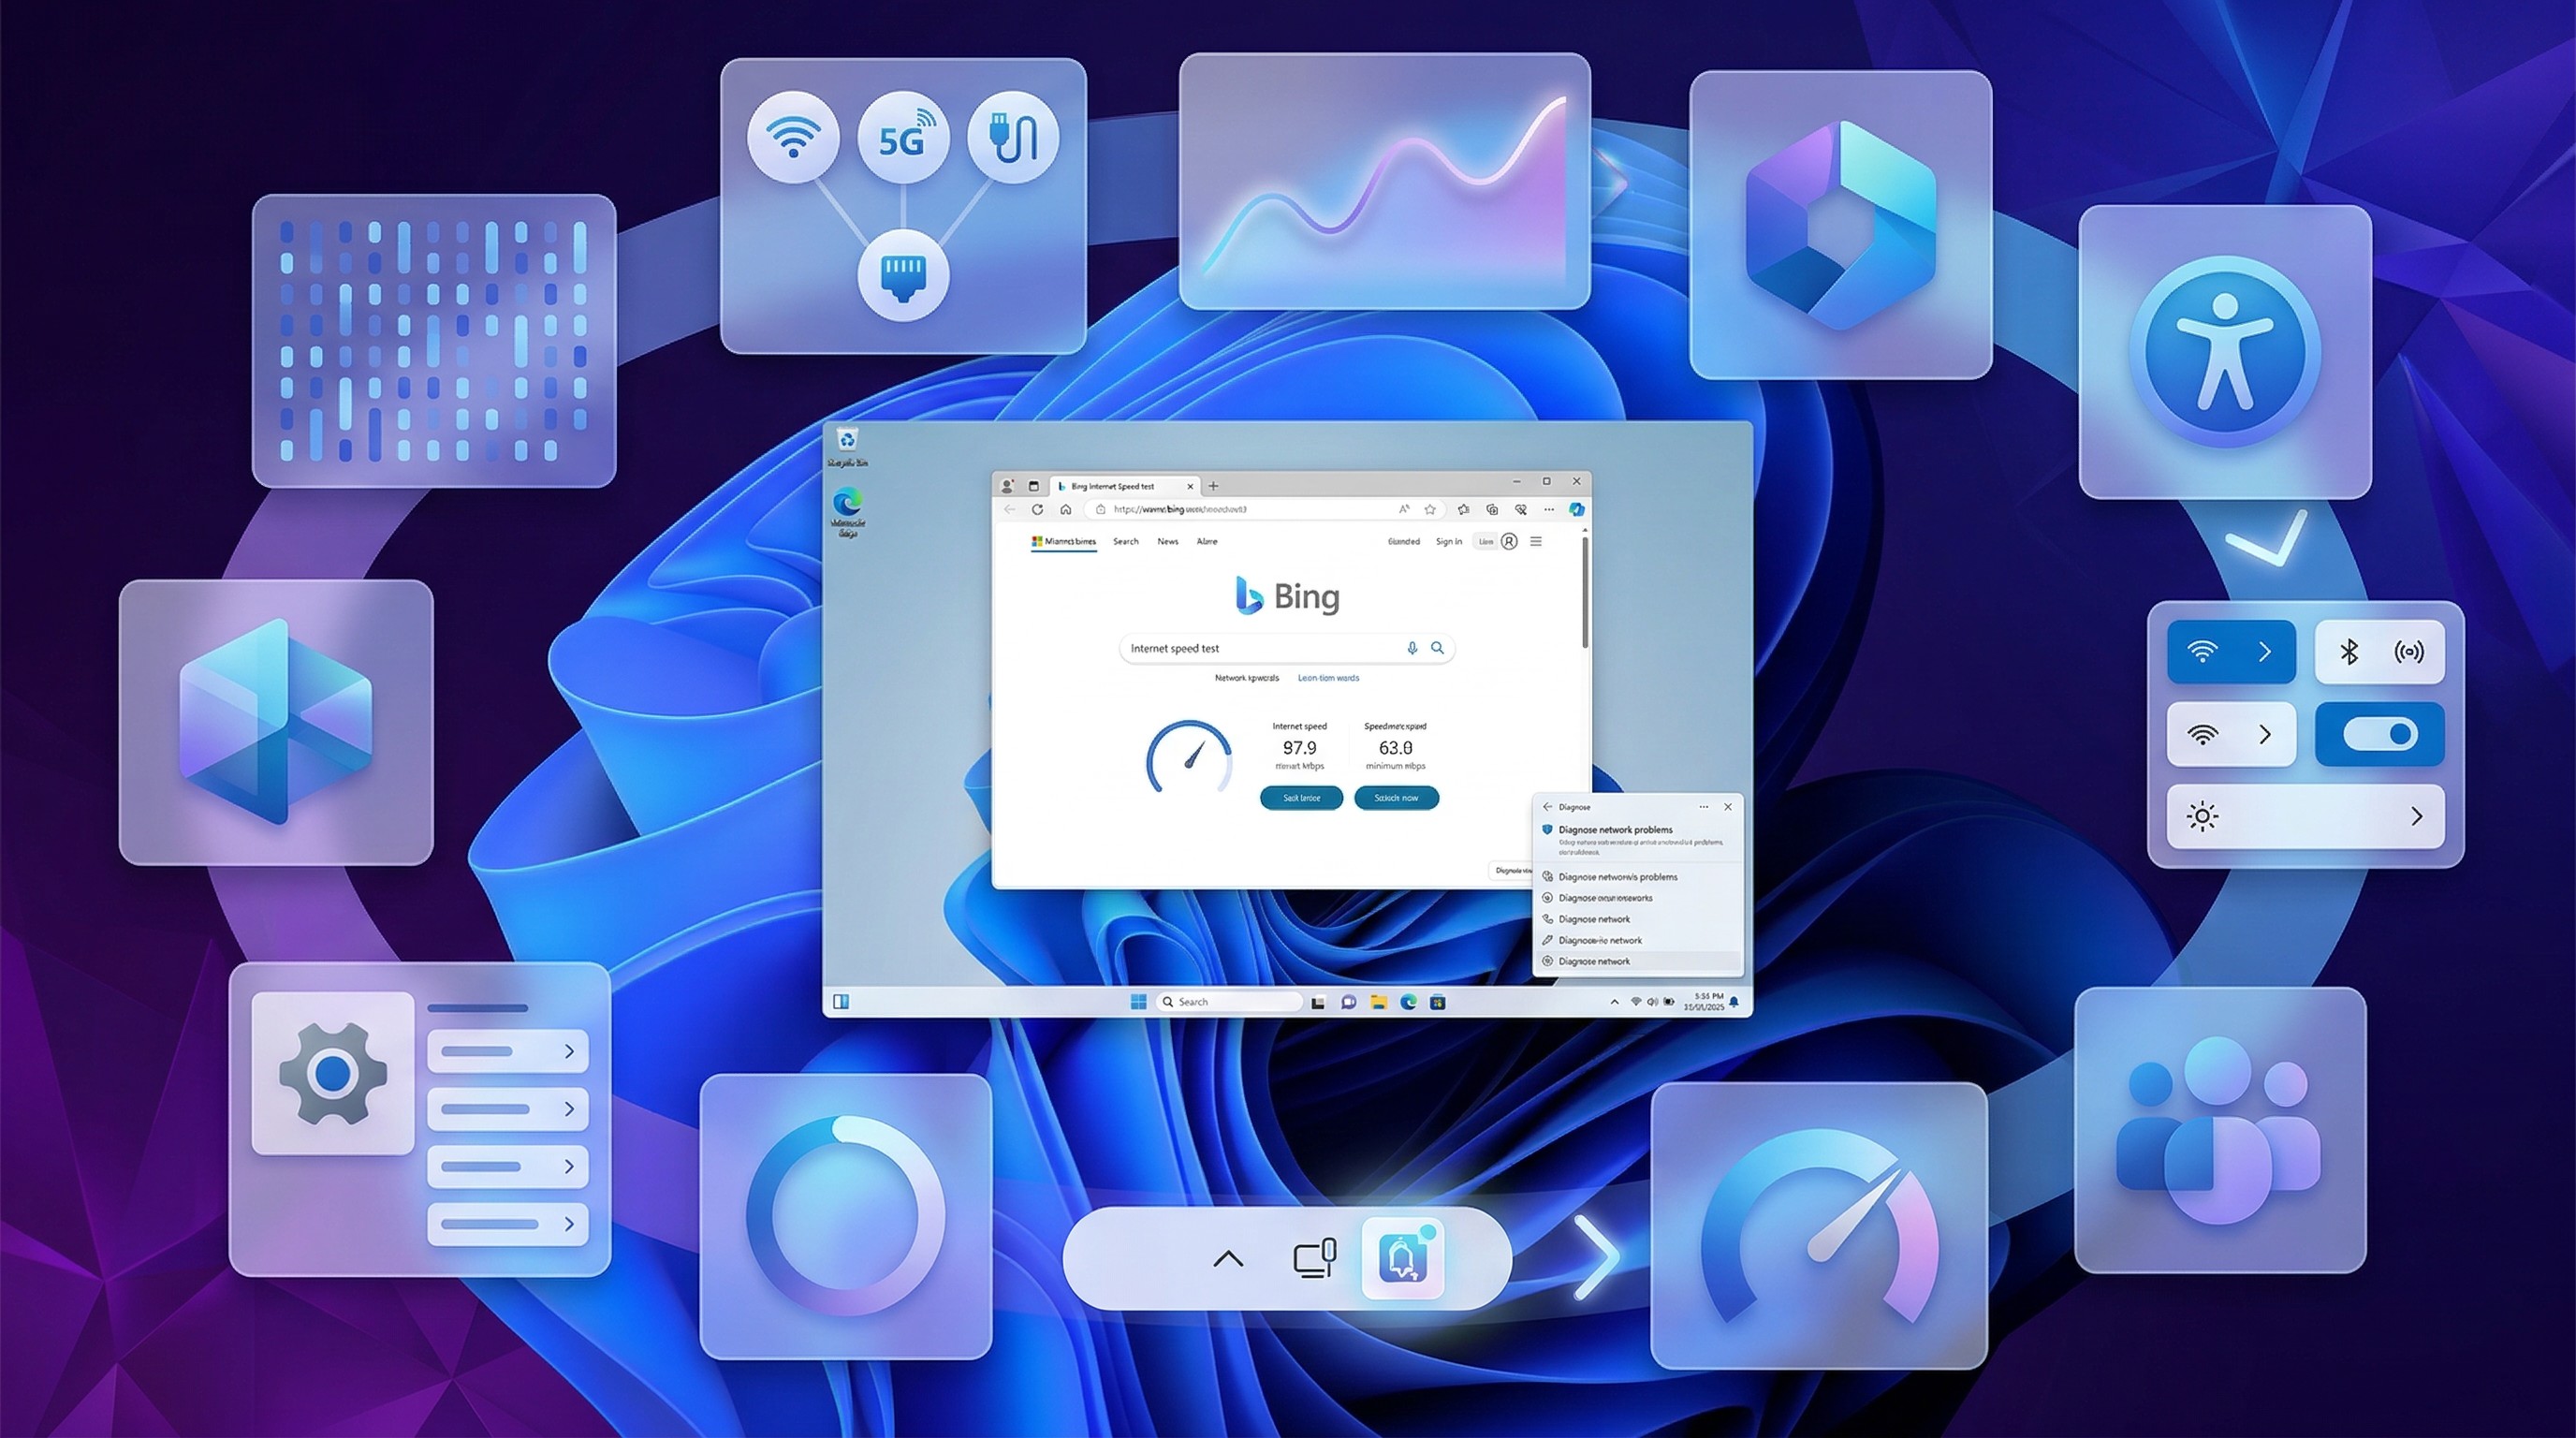Refresh the page using the reload icon
This screenshot has height=1438, width=2576.
1039,508
